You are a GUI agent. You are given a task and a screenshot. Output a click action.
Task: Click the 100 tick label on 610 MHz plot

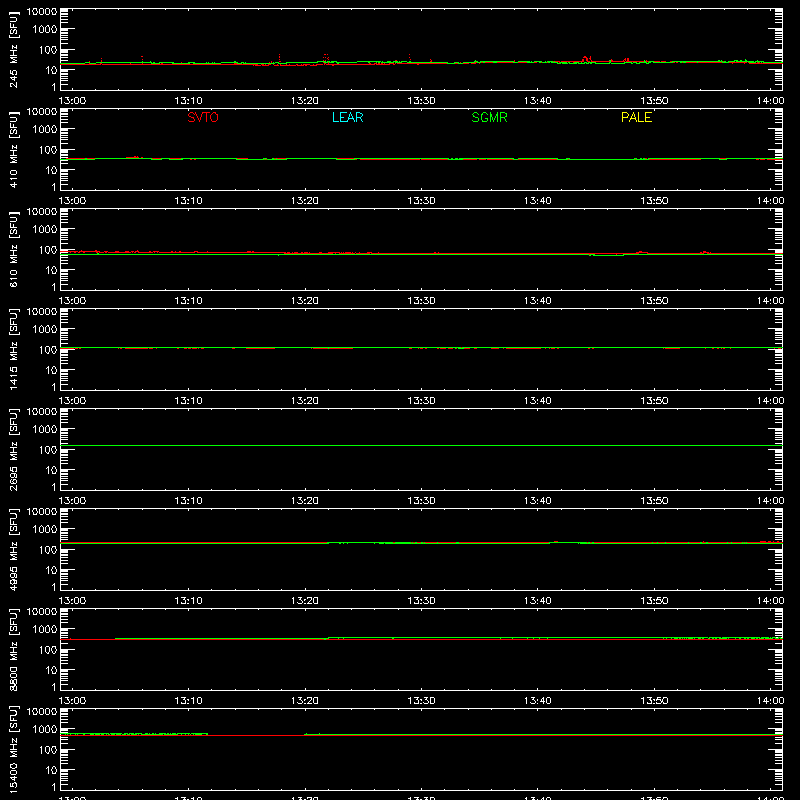tap(48, 250)
